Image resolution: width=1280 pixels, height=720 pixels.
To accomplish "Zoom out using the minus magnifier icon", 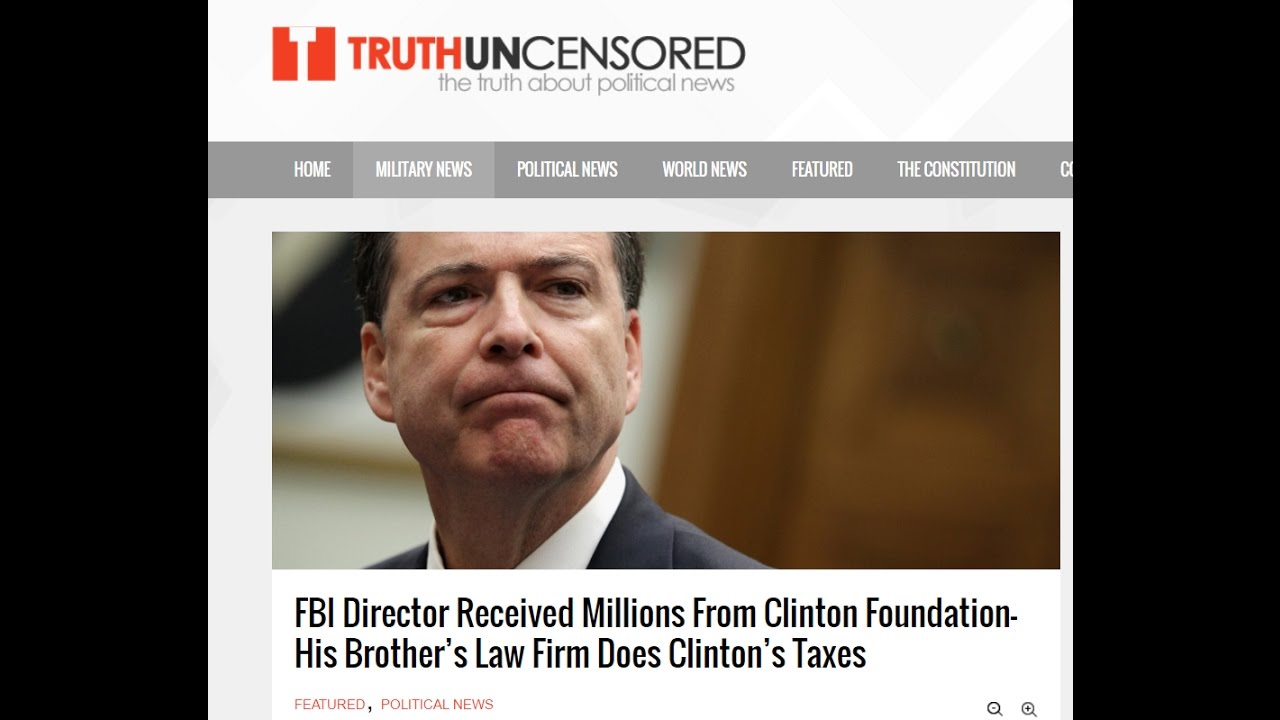I will pyautogui.click(x=995, y=709).
